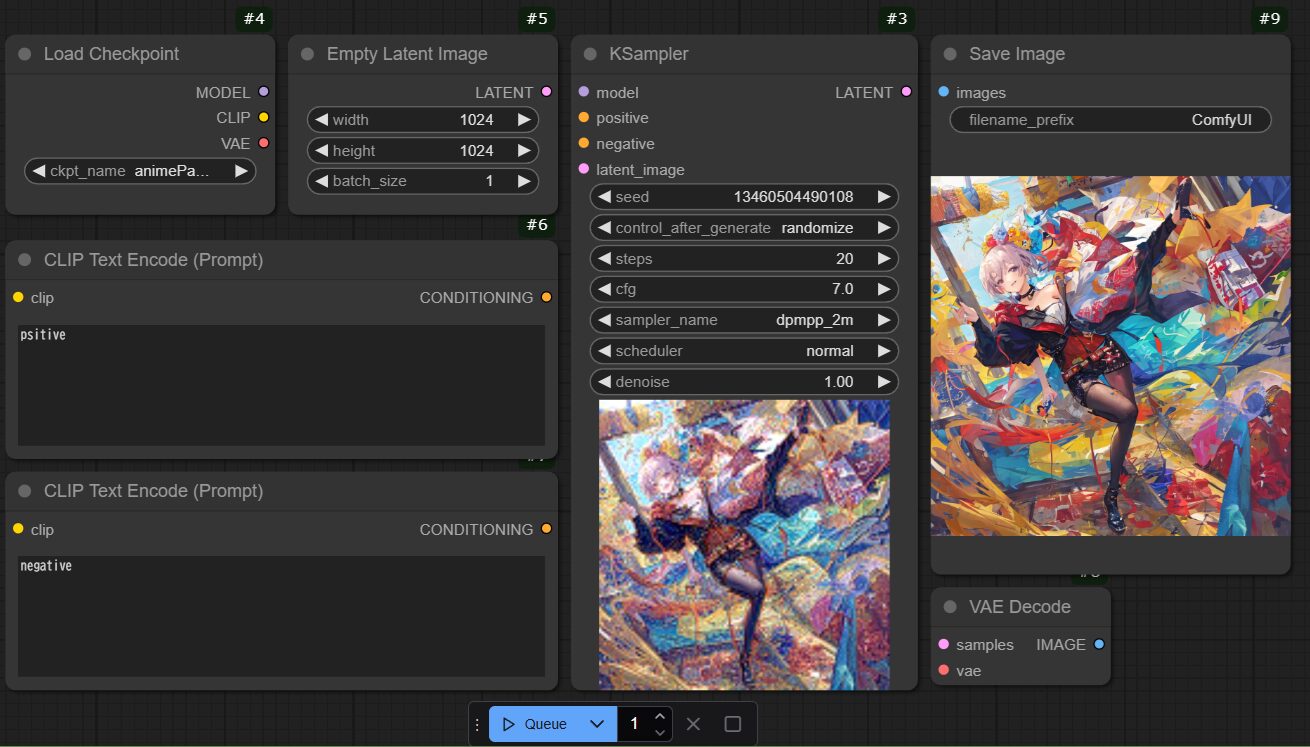This screenshot has height=747, width=1310.
Task: Click the positive input port on KSampler
Action: [x=584, y=118]
